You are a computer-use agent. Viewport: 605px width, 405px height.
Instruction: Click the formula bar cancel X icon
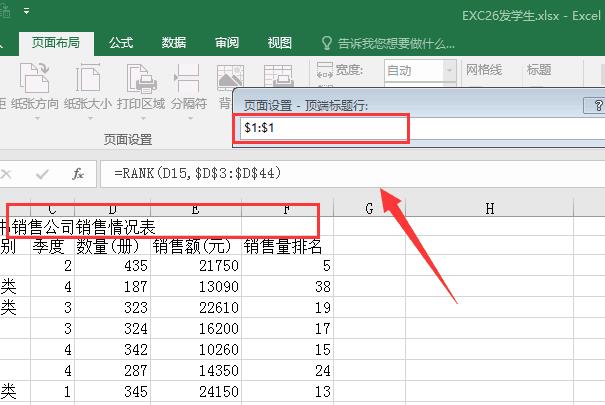click(x=11, y=174)
